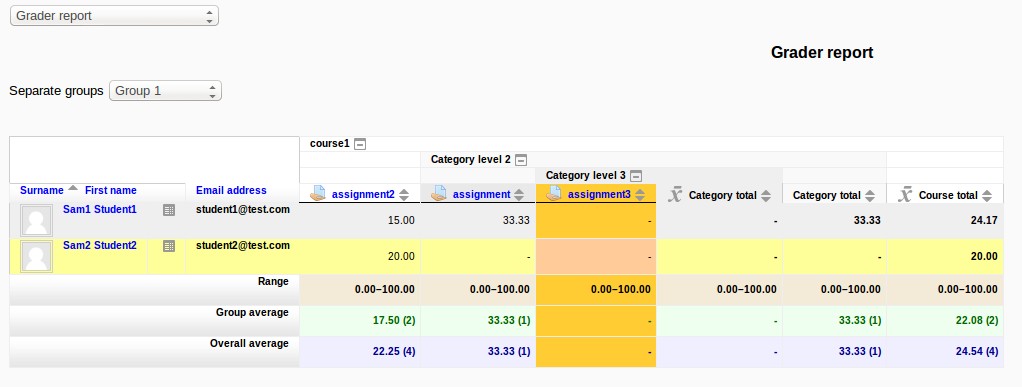Select email student1@test.com

[243, 210]
